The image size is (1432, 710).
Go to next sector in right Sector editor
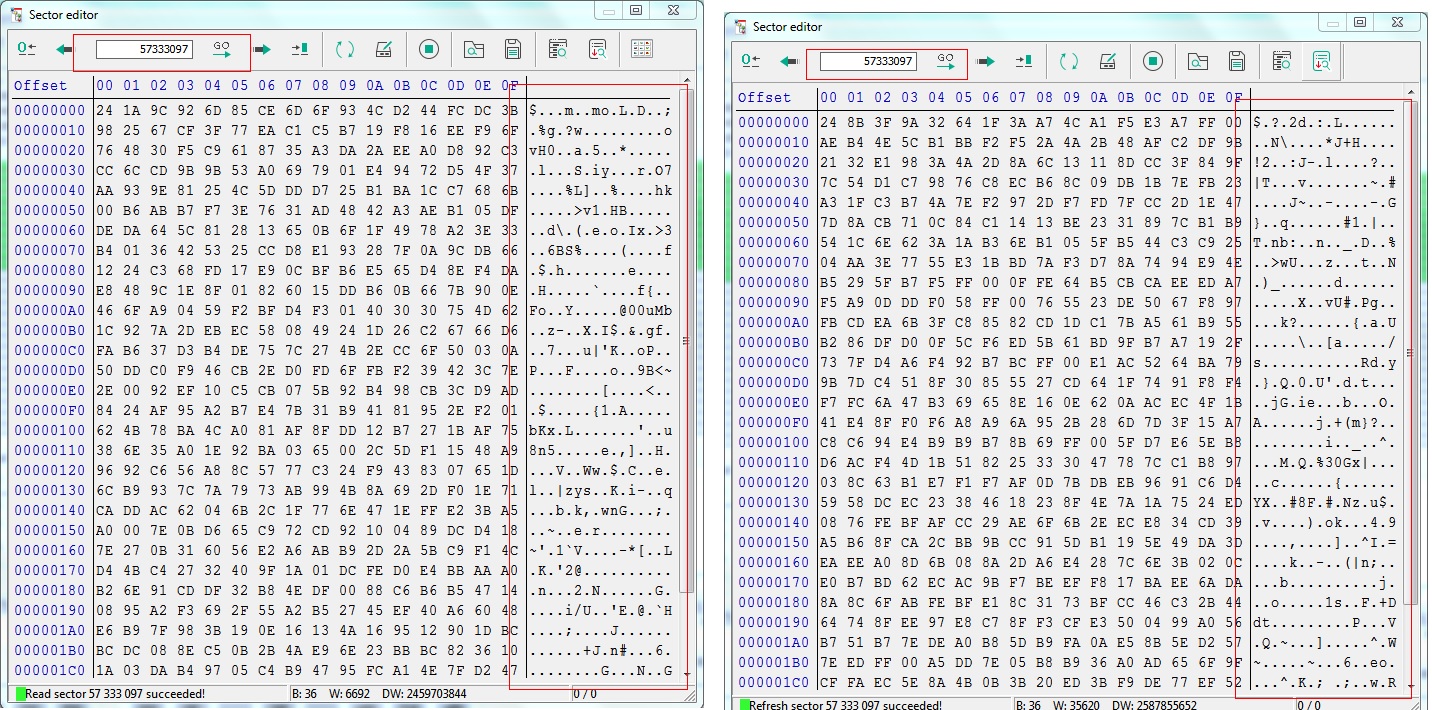(986, 62)
